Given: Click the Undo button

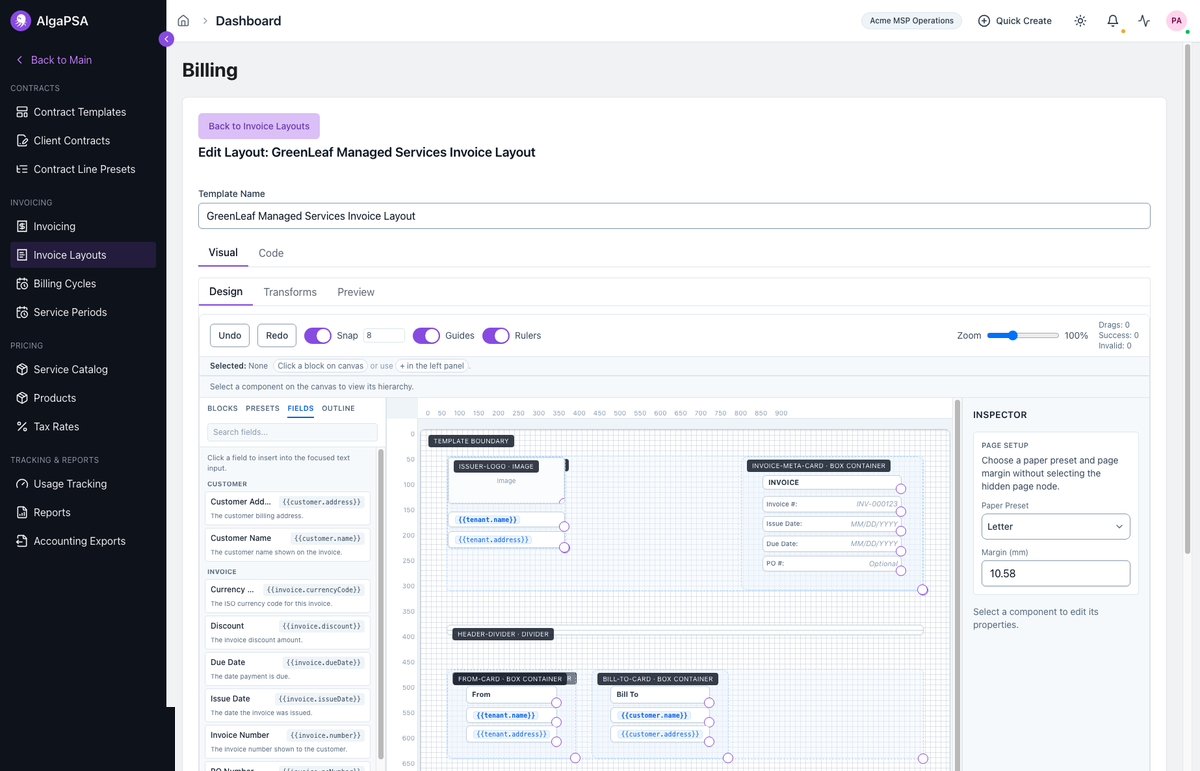Looking at the screenshot, I should tap(230, 336).
